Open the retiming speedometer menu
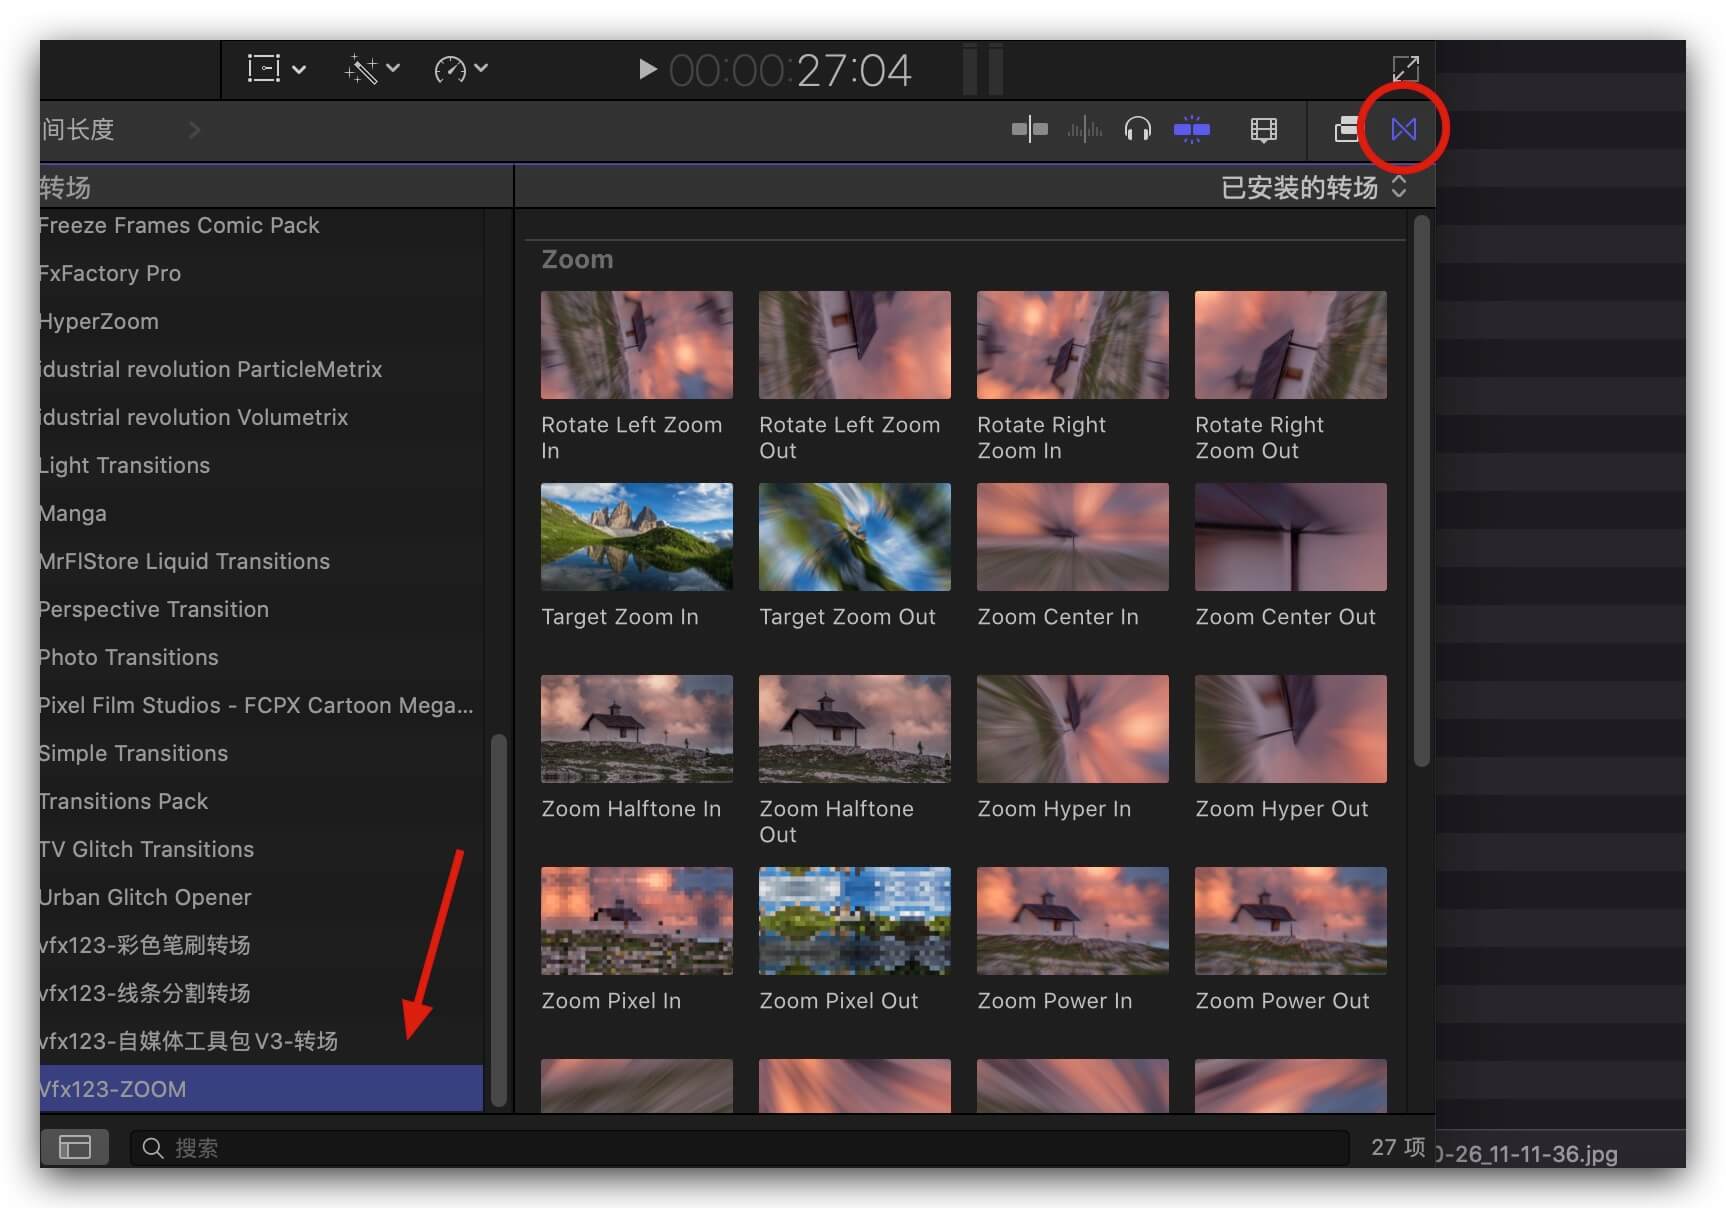This screenshot has height=1208, width=1726. (x=461, y=69)
